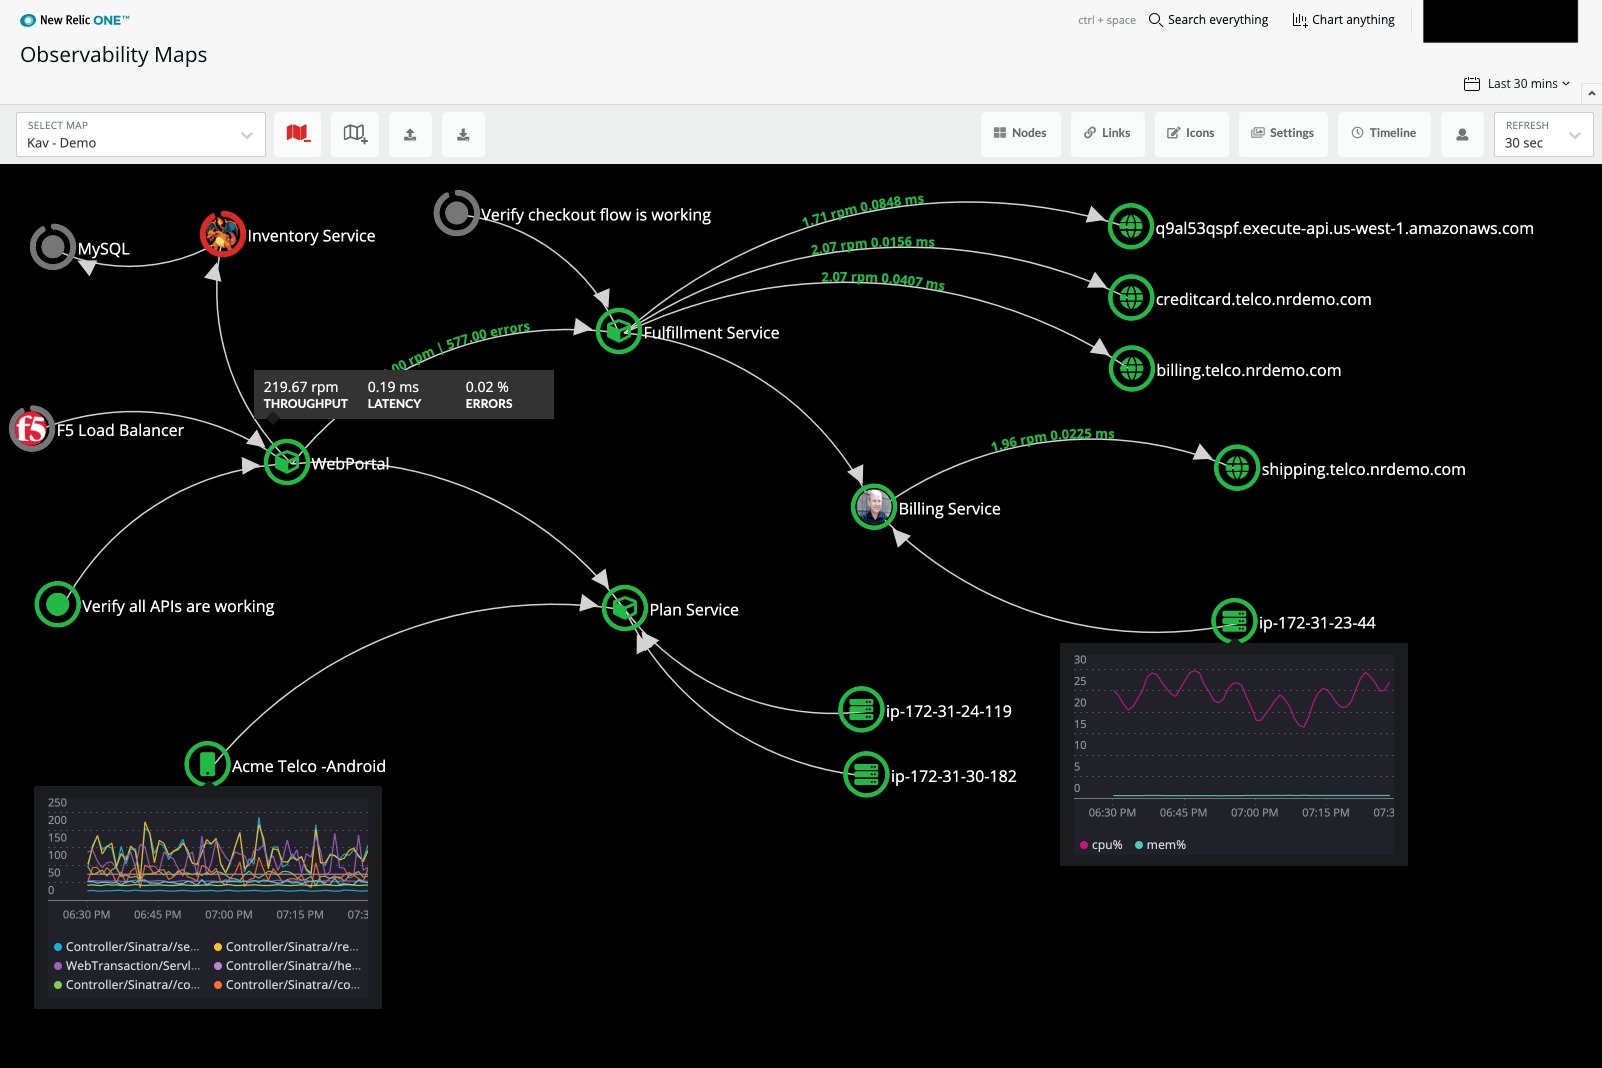1602x1068 pixels.
Task: Click the Fulfillment Service label text
Action: (711, 333)
